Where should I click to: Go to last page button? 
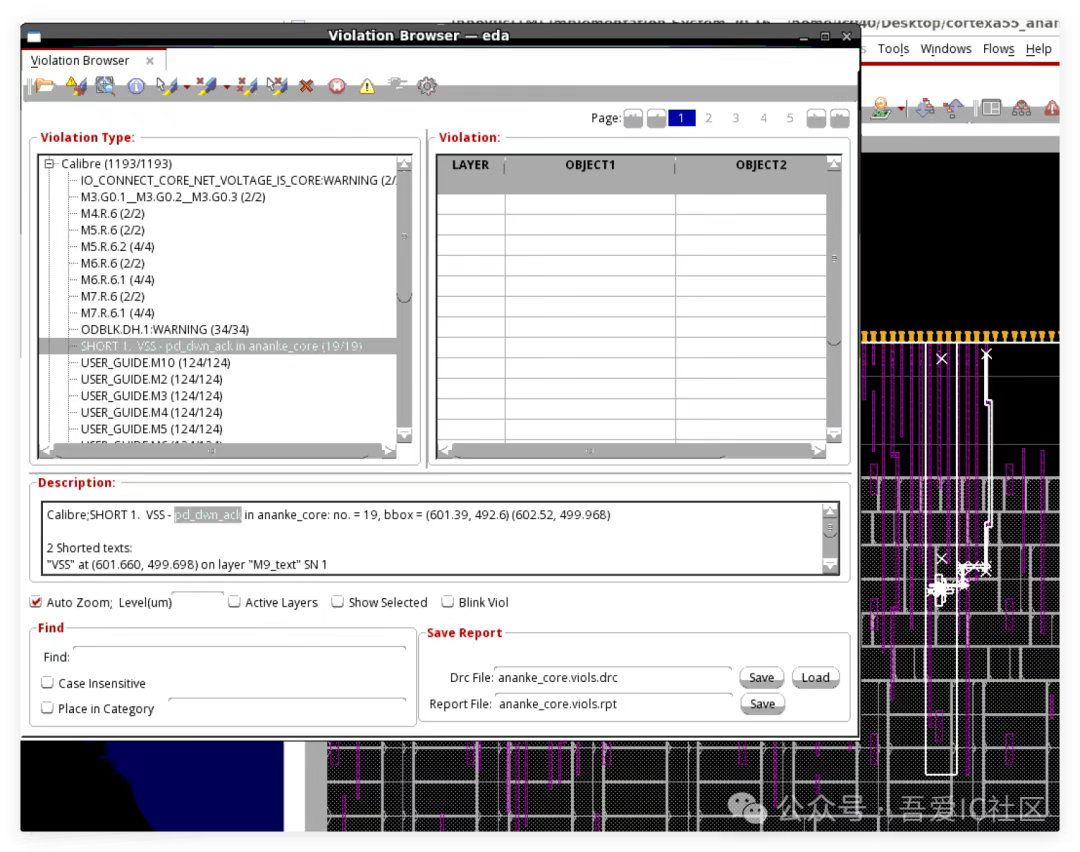(x=840, y=118)
